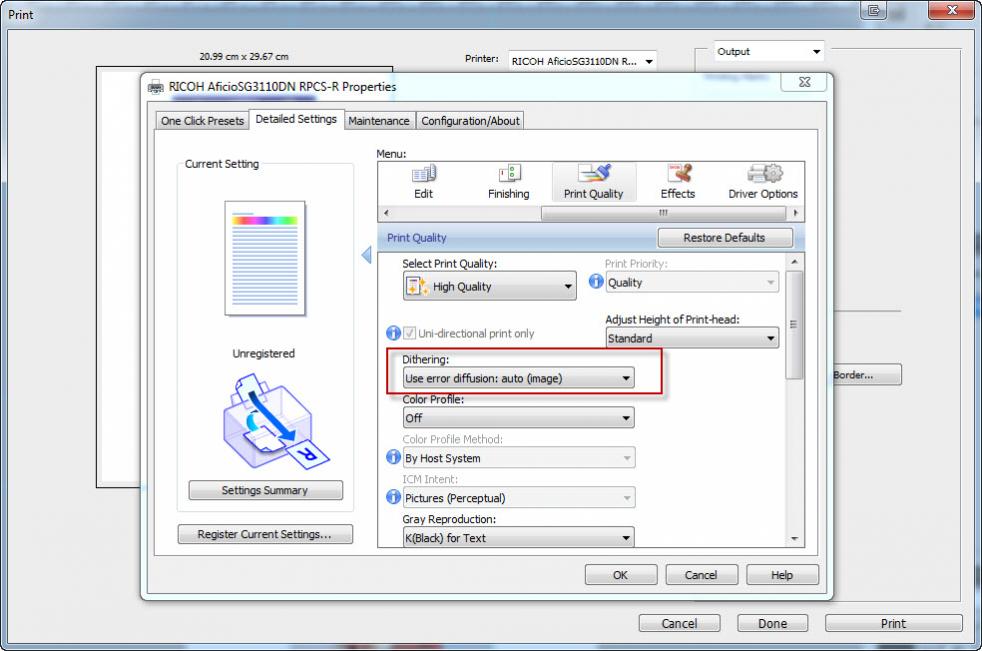Open the Dithering dropdown
The height and width of the screenshot is (651, 982).
coord(519,378)
